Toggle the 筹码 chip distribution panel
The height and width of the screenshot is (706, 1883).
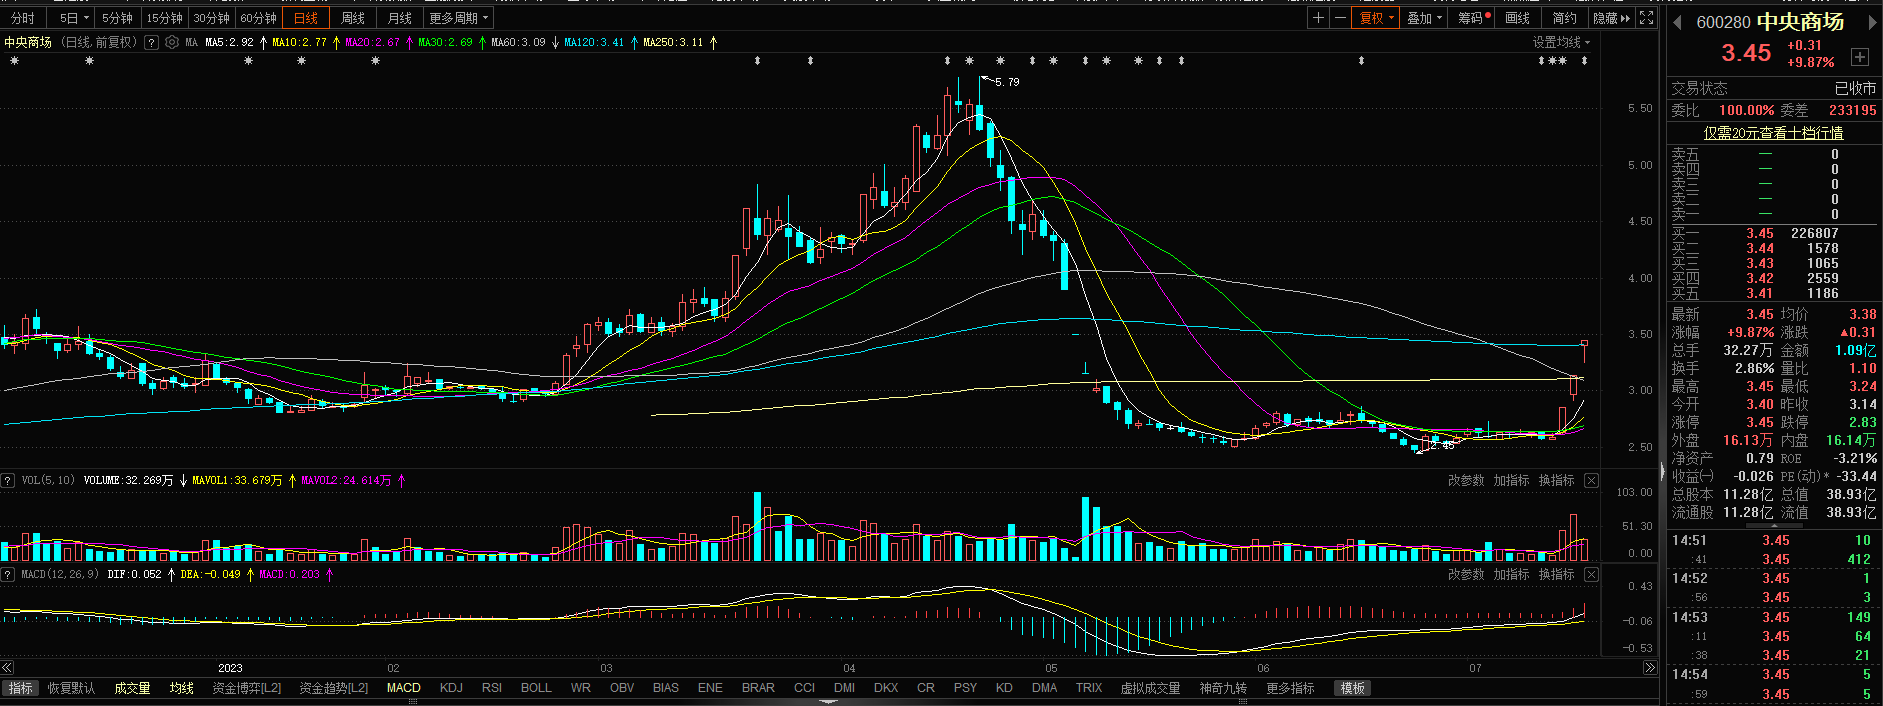click(1472, 18)
